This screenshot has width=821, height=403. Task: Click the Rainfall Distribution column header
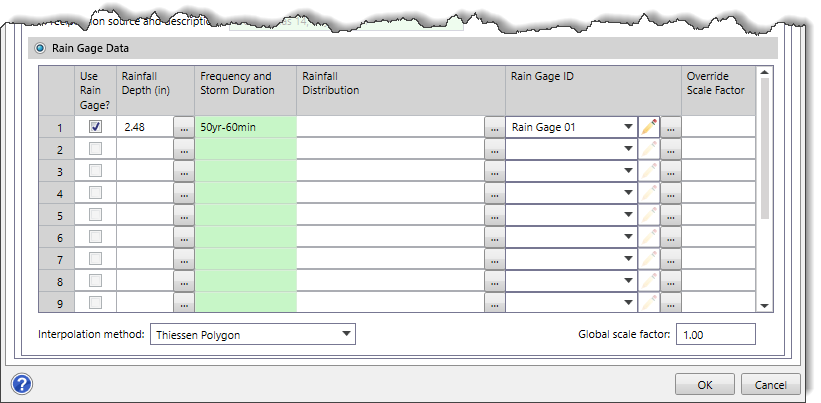click(x=400, y=83)
